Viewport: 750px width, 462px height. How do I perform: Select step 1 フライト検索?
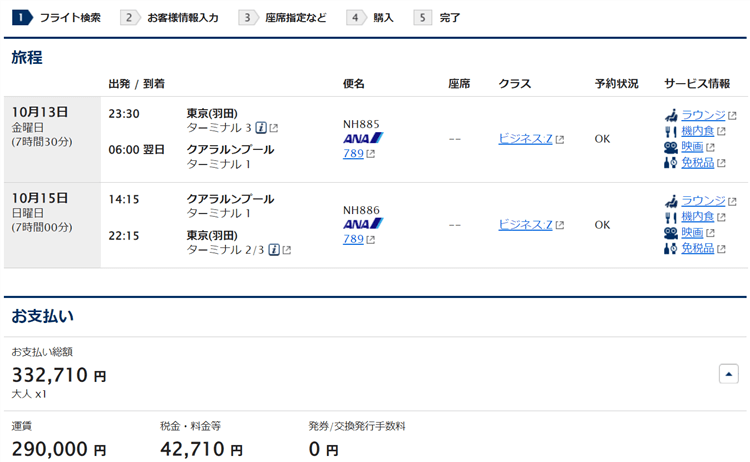coord(58,17)
